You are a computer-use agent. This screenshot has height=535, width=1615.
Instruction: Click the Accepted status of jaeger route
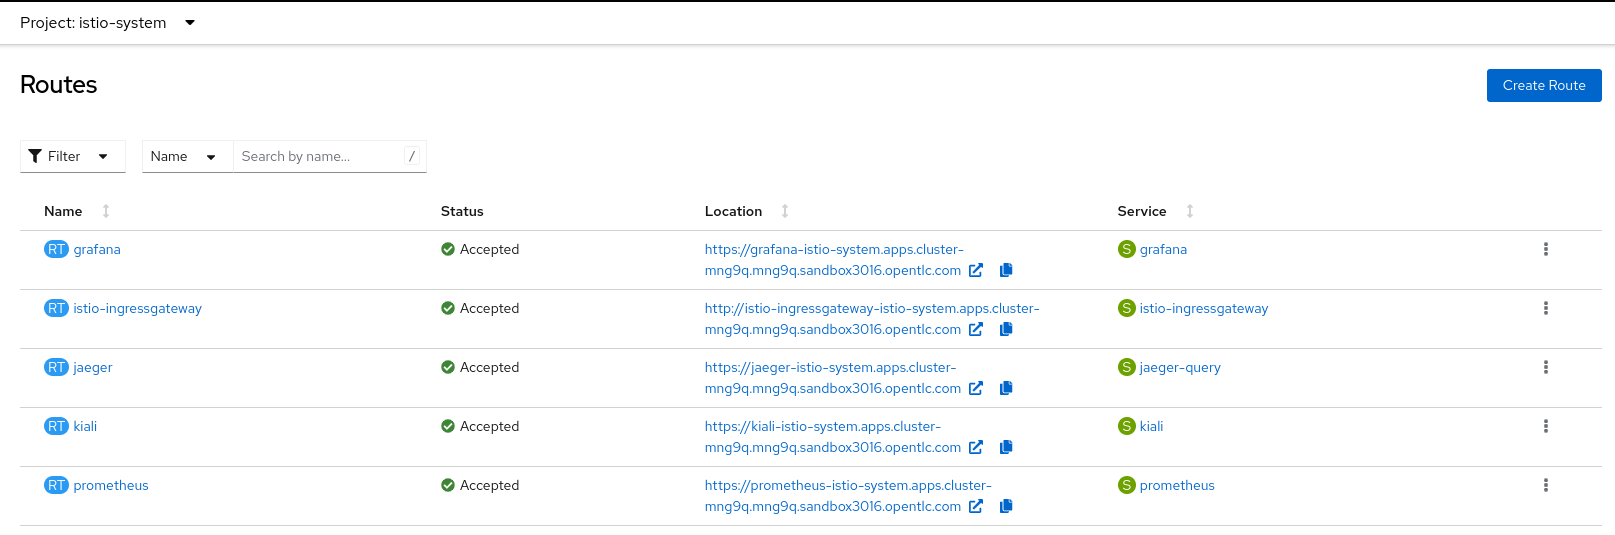click(480, 367)
